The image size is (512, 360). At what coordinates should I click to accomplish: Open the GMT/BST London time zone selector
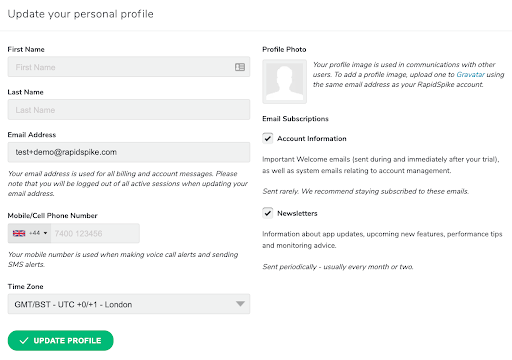tap(129, 304)
